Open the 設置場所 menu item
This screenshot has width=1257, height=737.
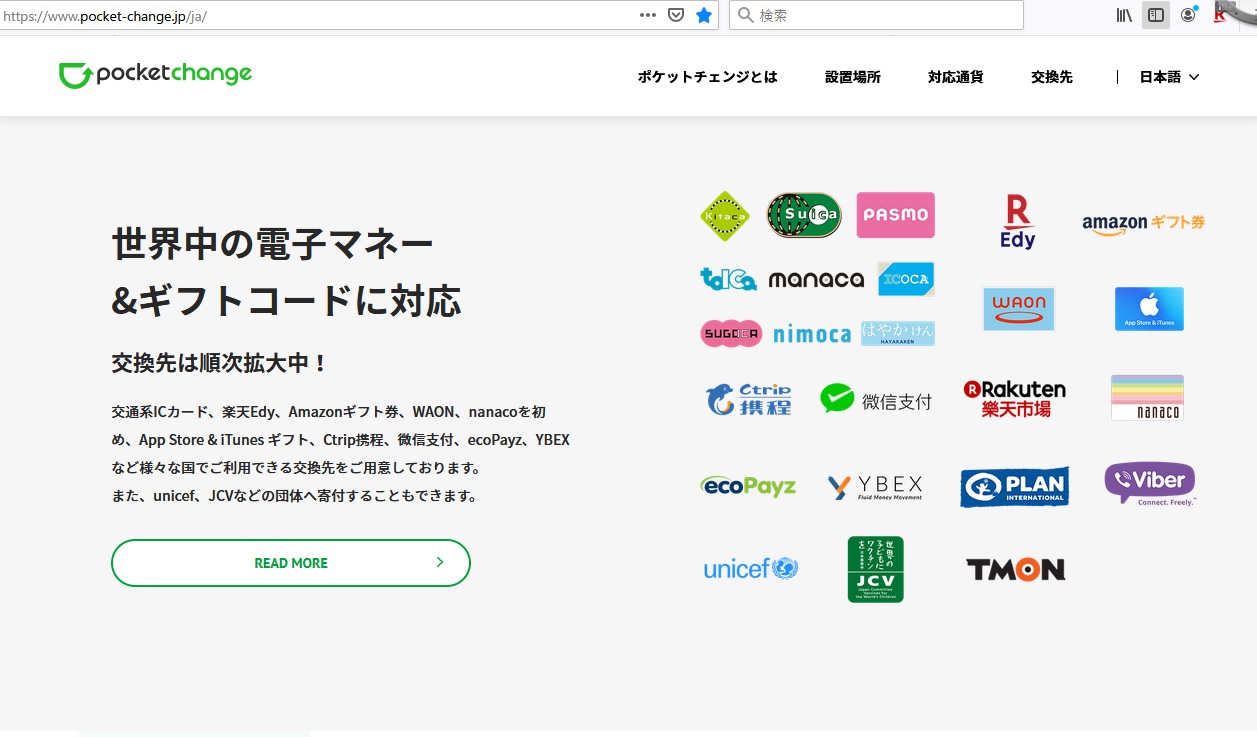click(x=853, y=77)
